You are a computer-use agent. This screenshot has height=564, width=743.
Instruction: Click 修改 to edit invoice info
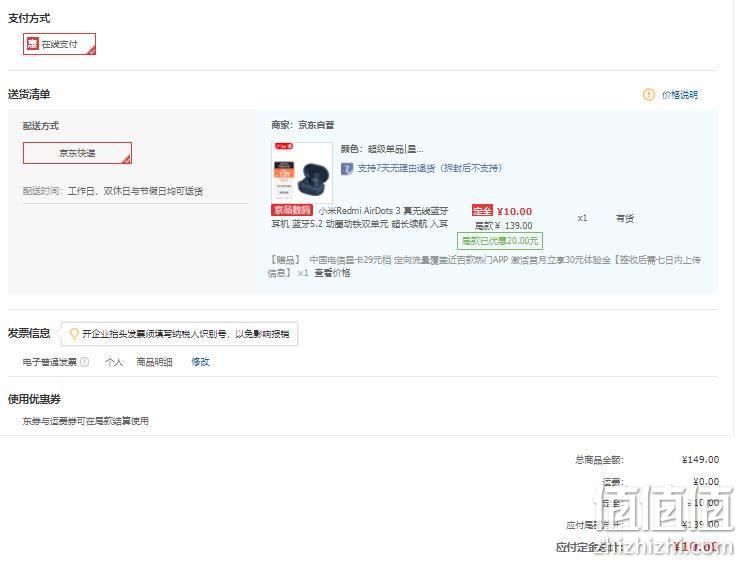200,362
